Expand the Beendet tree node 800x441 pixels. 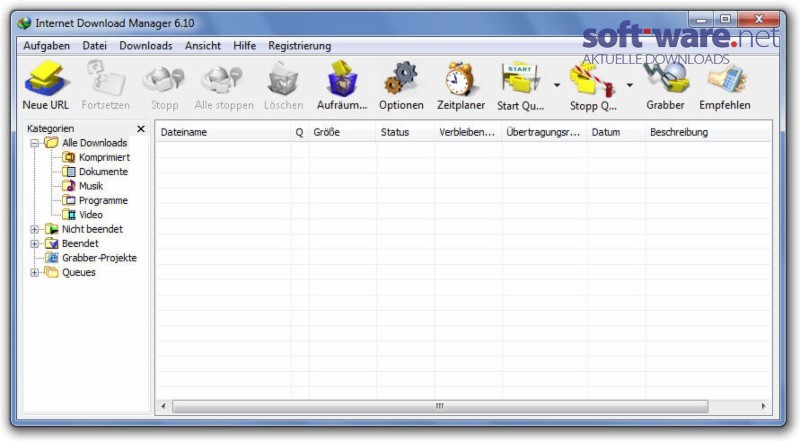[x=34, y=243]
